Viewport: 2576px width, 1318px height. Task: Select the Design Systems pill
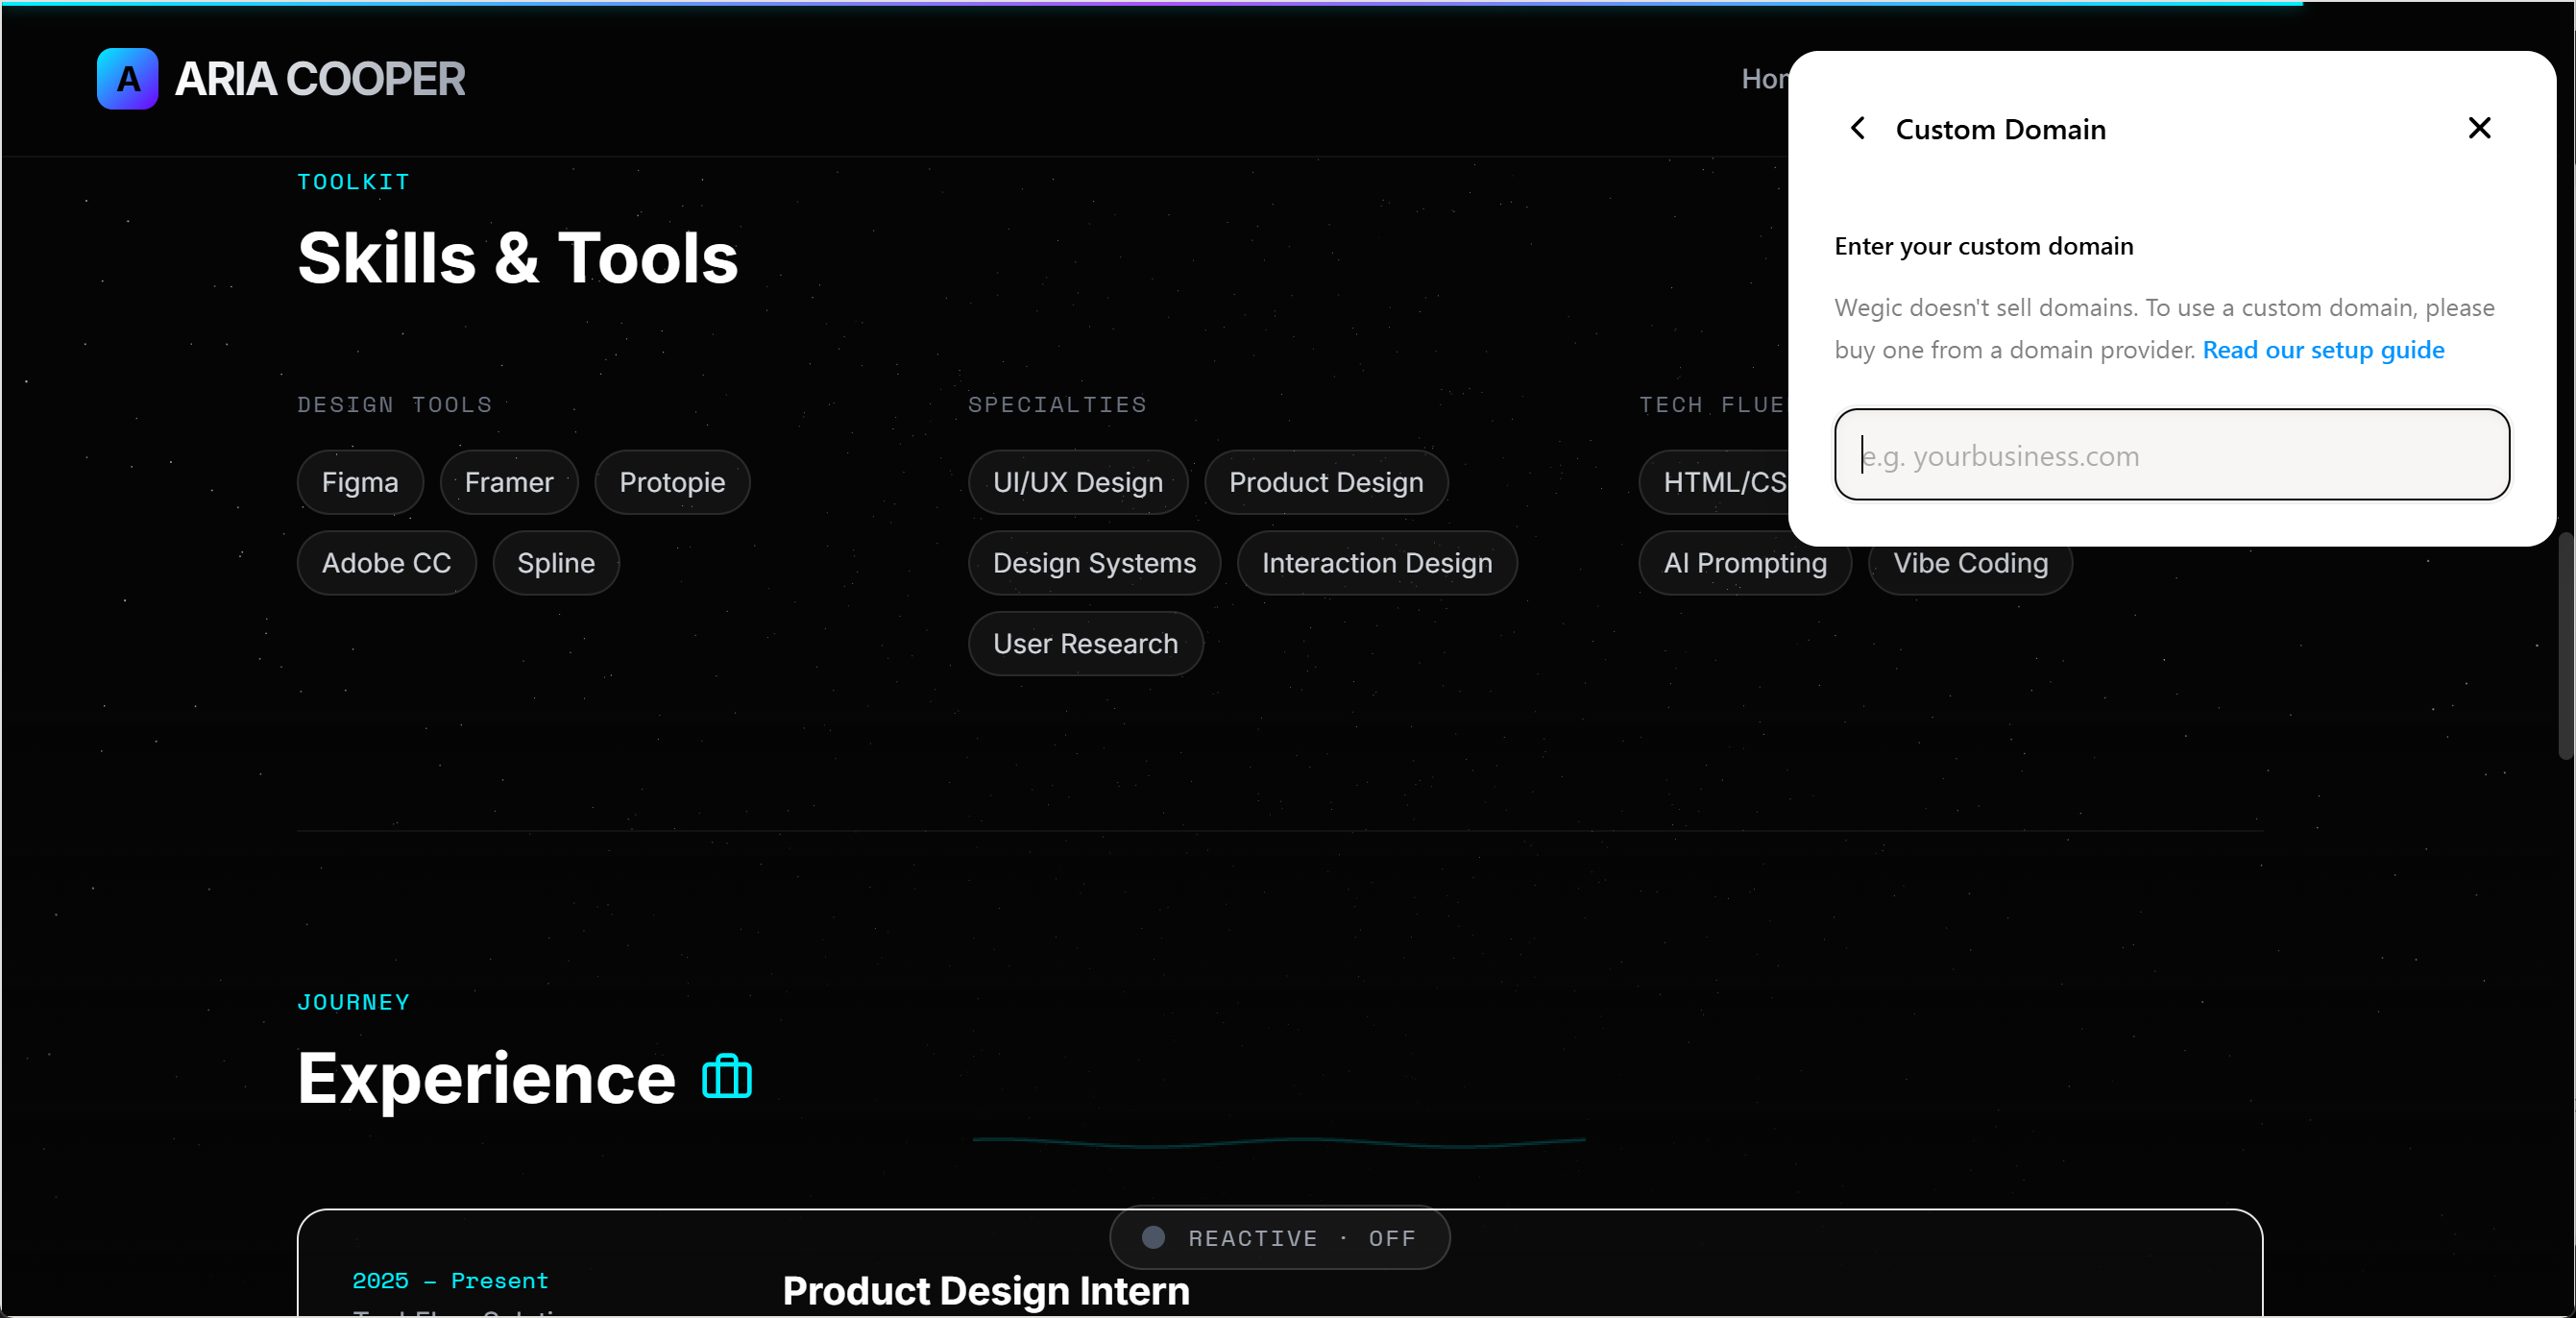click(1094, 563)
